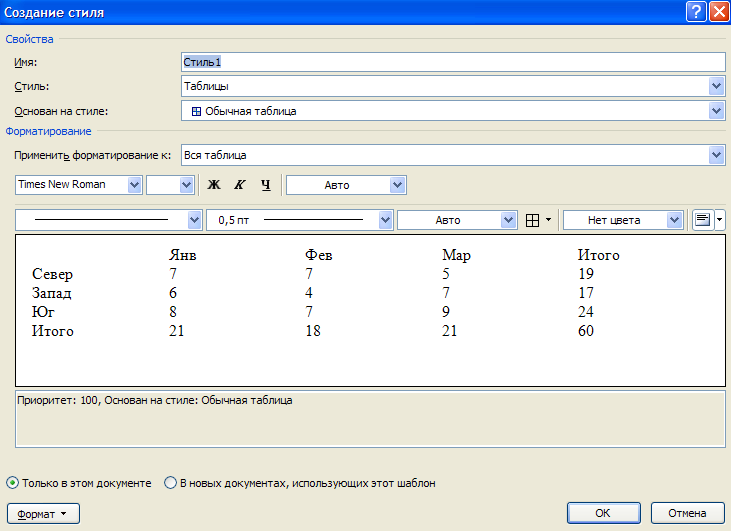This screenshot has width=731, height=531.
Task: Click the cell text alignment icon
Action: coord(702,220)
